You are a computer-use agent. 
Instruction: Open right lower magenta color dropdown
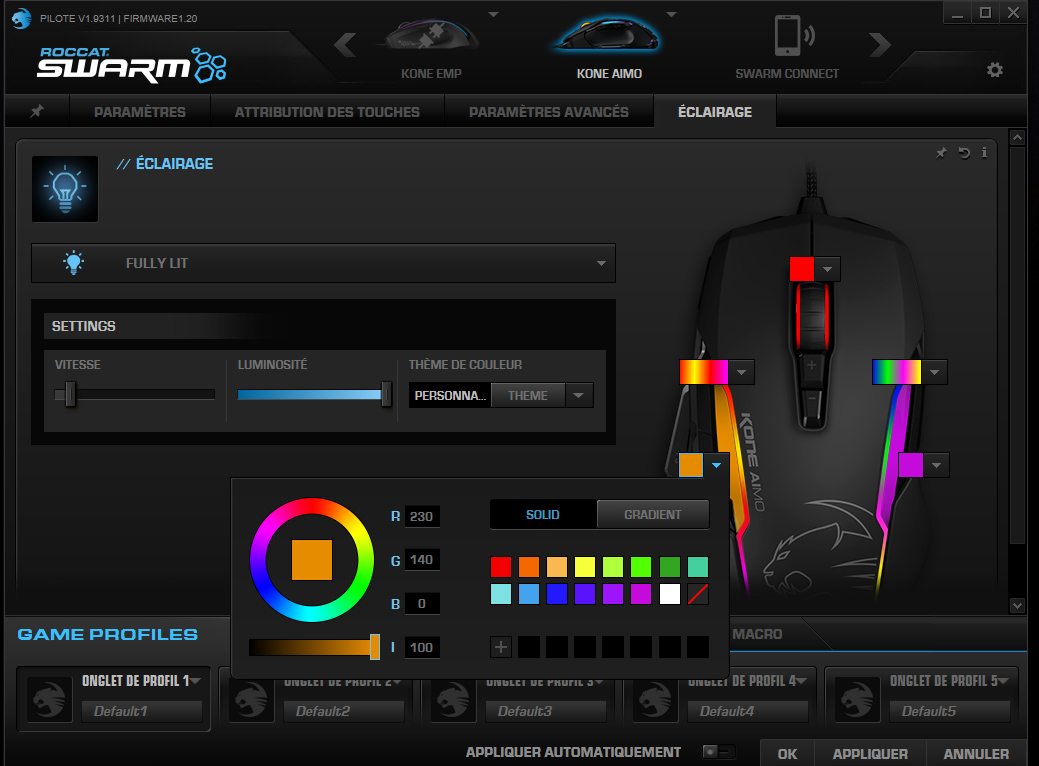pos(936,465)
